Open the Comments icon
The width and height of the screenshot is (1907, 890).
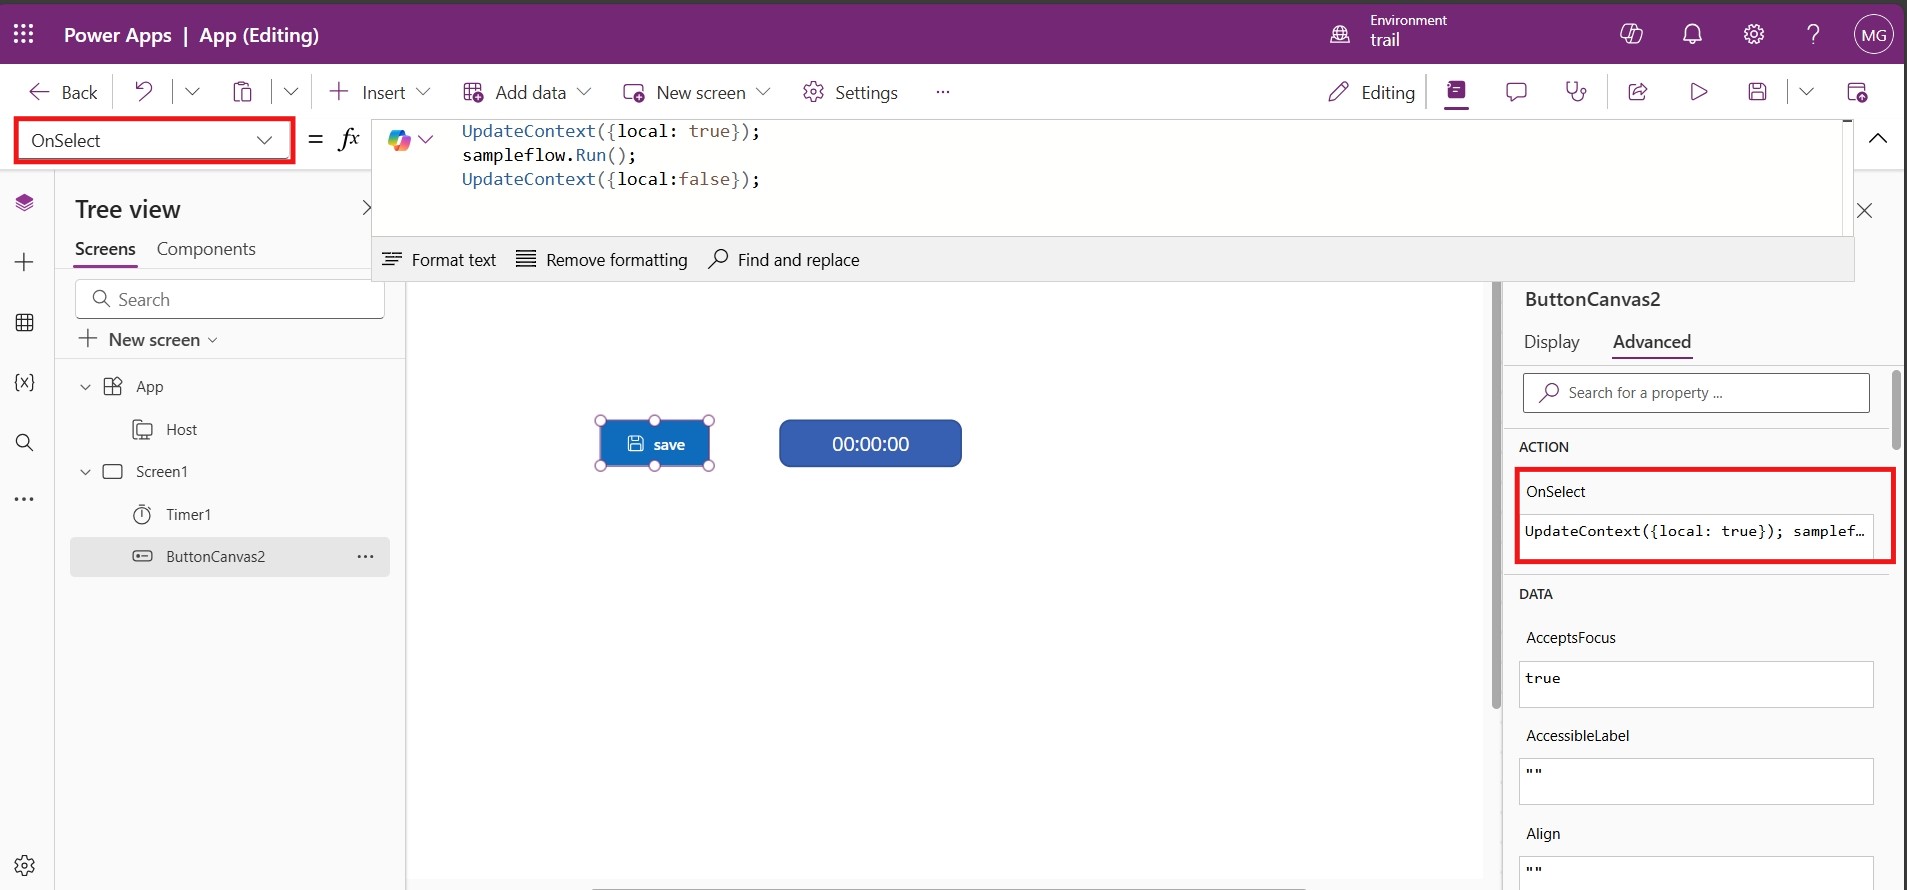click(x=1516, y=92)
